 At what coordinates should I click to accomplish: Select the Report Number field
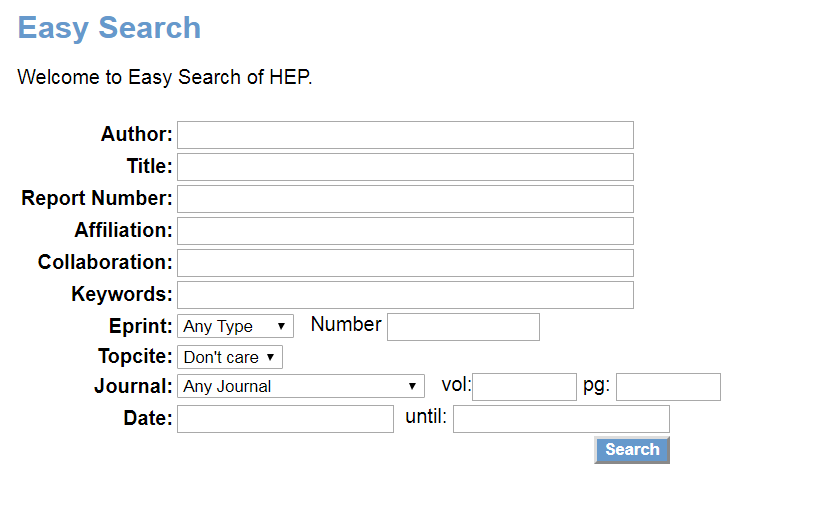[x=405, y=199]
